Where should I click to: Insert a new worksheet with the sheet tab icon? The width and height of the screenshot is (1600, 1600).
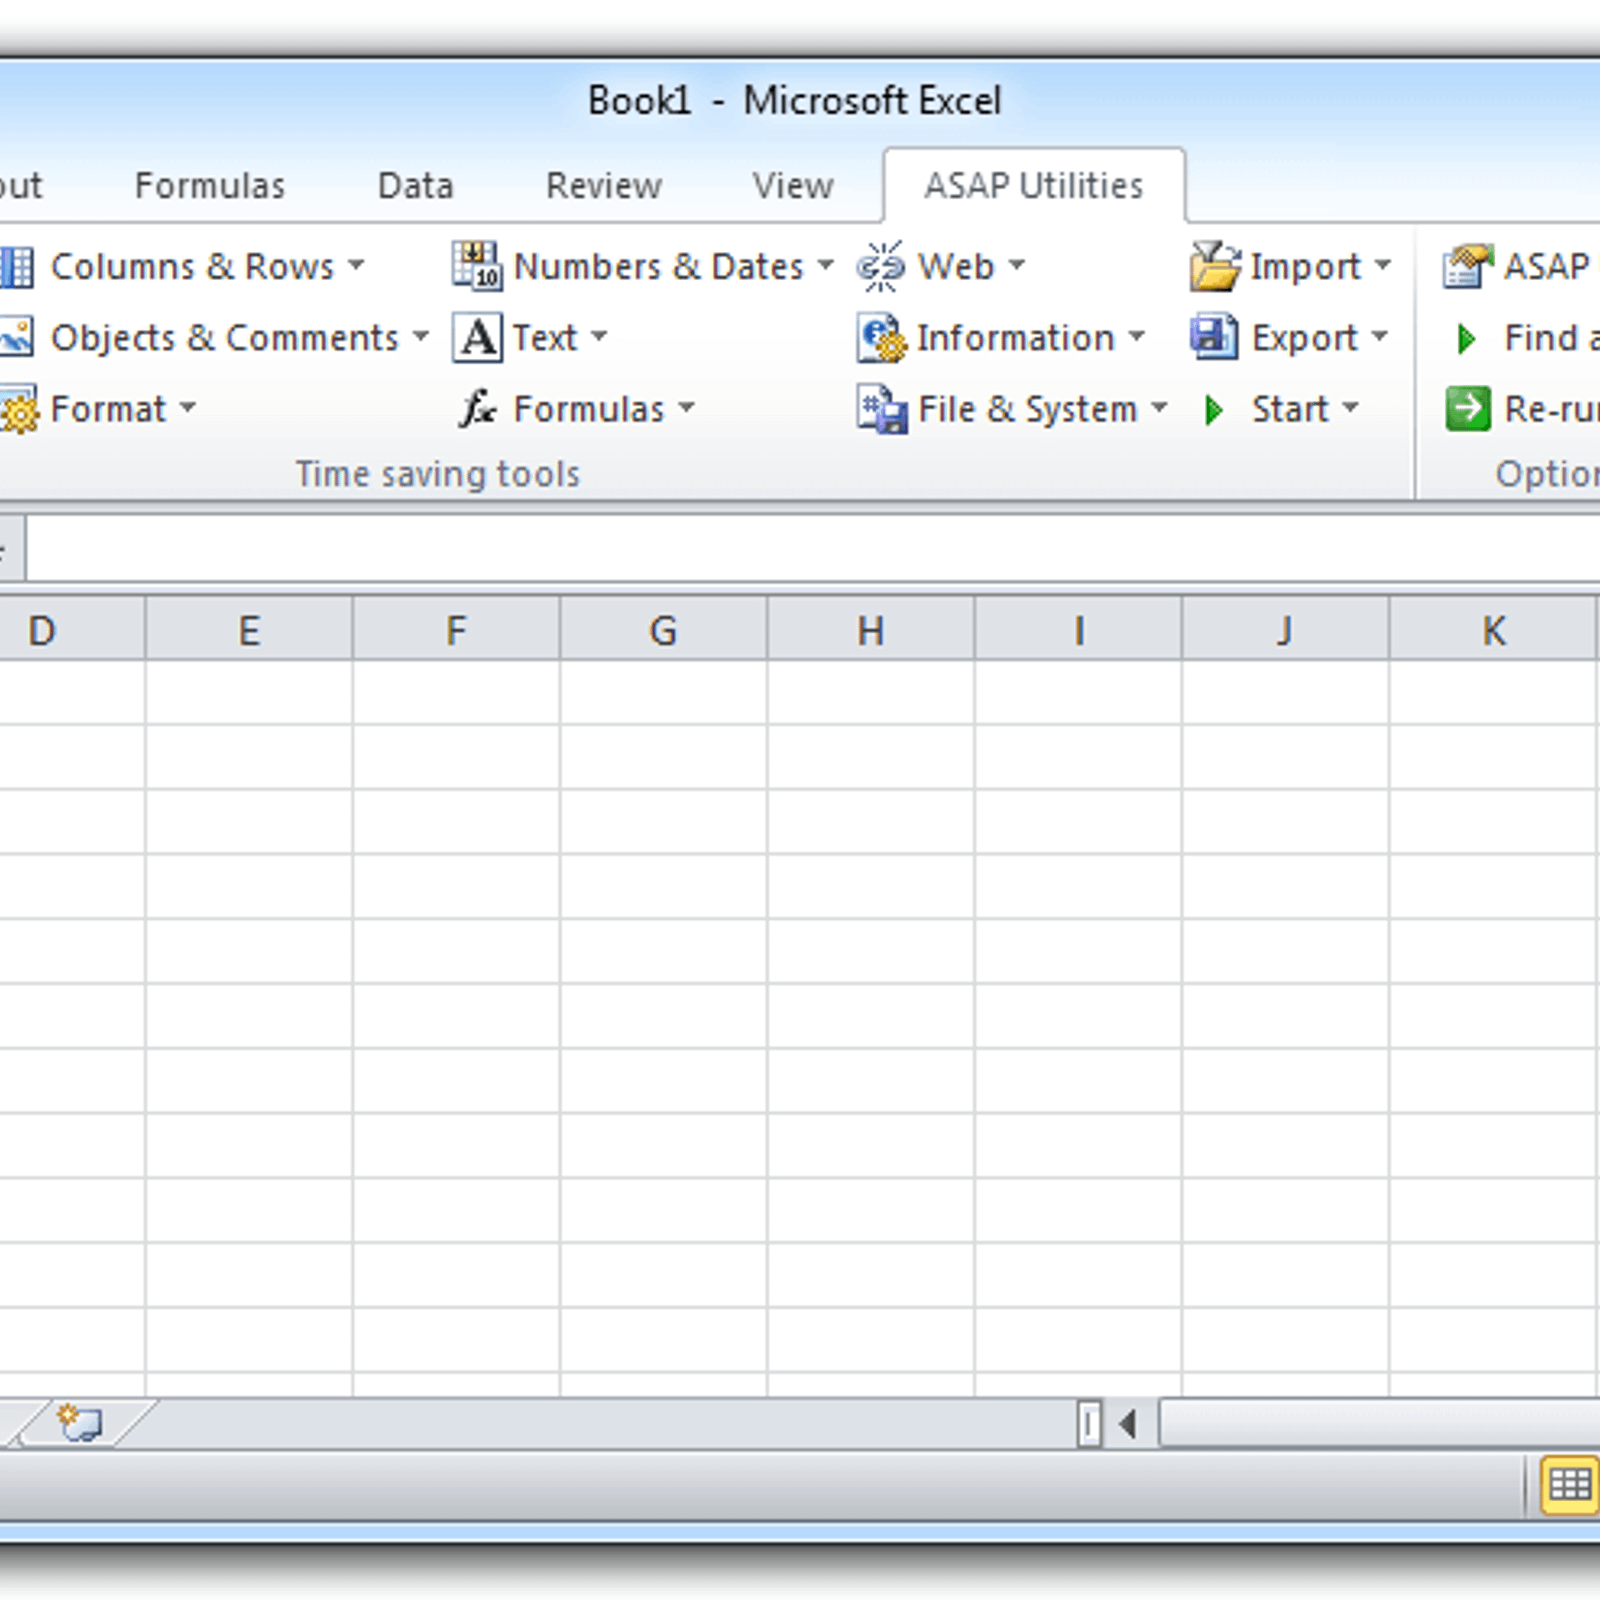tap(80, 1423)
